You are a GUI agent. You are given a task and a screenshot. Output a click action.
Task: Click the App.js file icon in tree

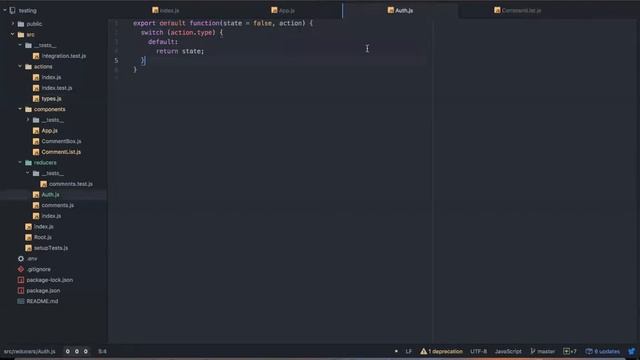[36, 131]
